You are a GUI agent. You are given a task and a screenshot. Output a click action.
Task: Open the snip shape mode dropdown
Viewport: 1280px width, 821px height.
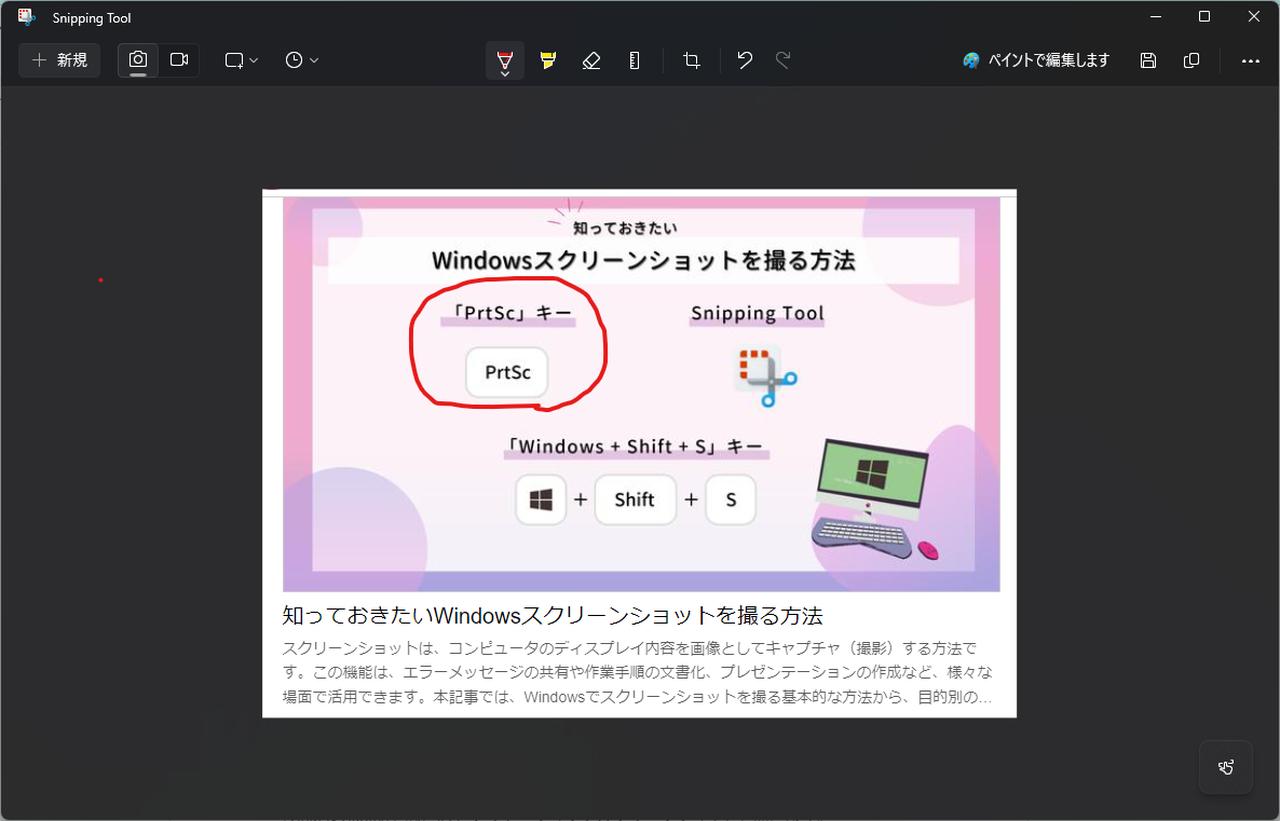coord(241,60)
